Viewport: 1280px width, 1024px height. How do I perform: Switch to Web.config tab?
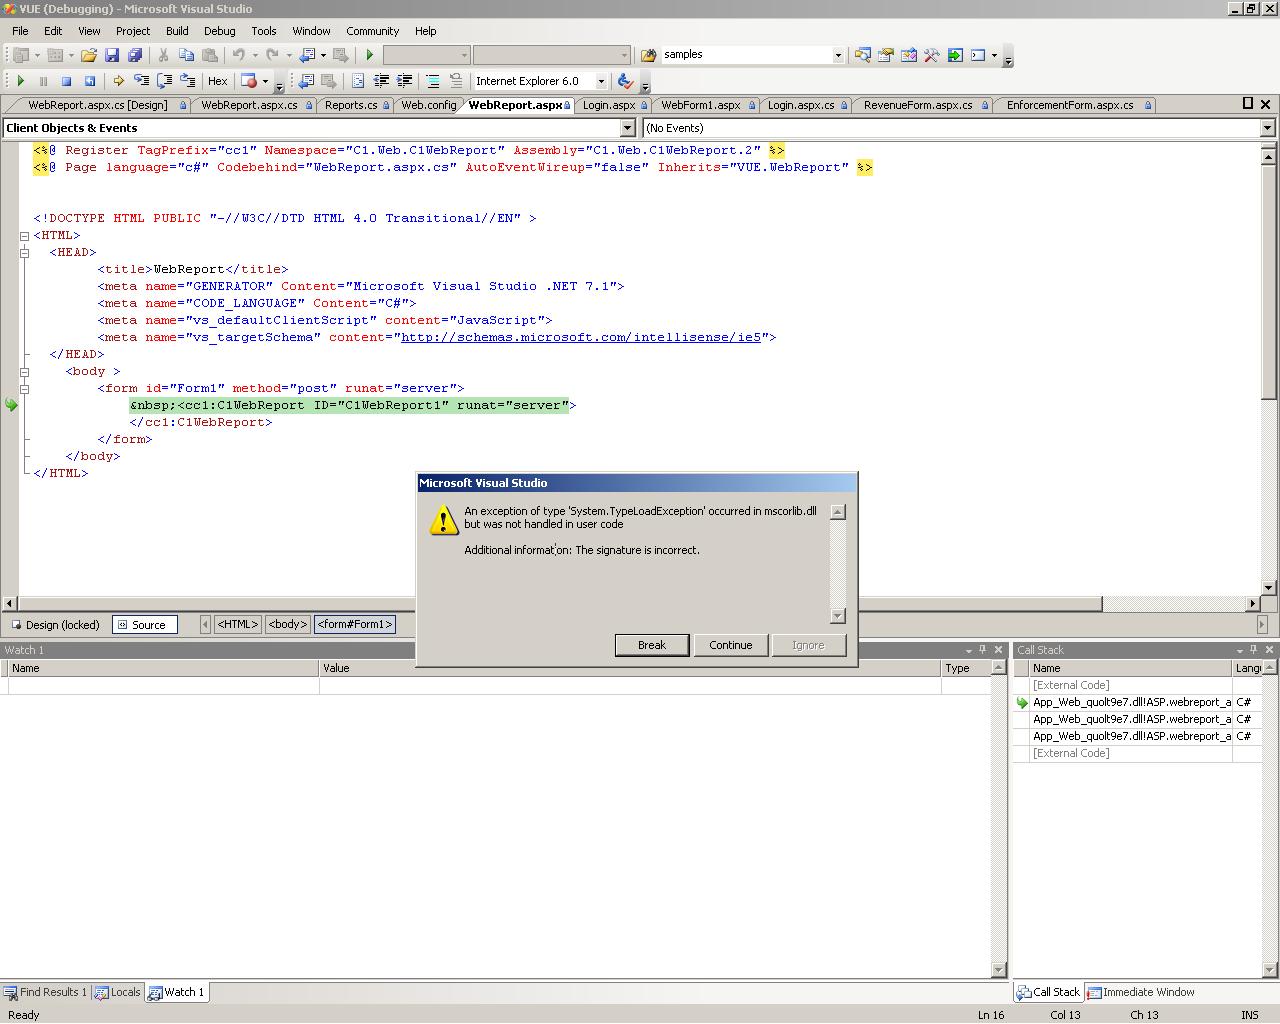tap(429, 105)
